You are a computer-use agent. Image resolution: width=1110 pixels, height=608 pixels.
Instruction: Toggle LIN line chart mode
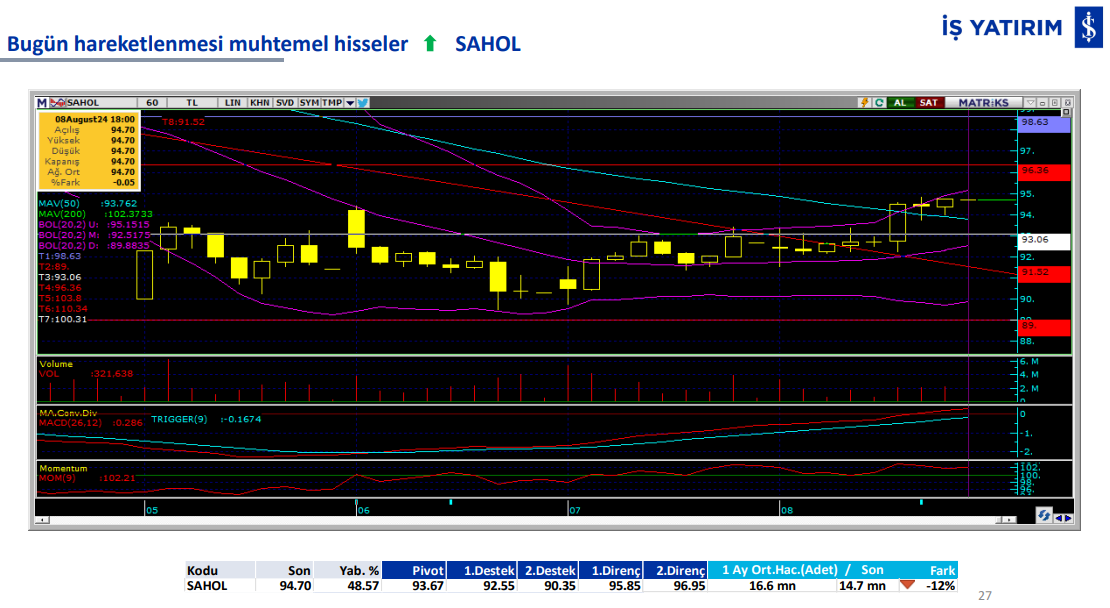234,102
